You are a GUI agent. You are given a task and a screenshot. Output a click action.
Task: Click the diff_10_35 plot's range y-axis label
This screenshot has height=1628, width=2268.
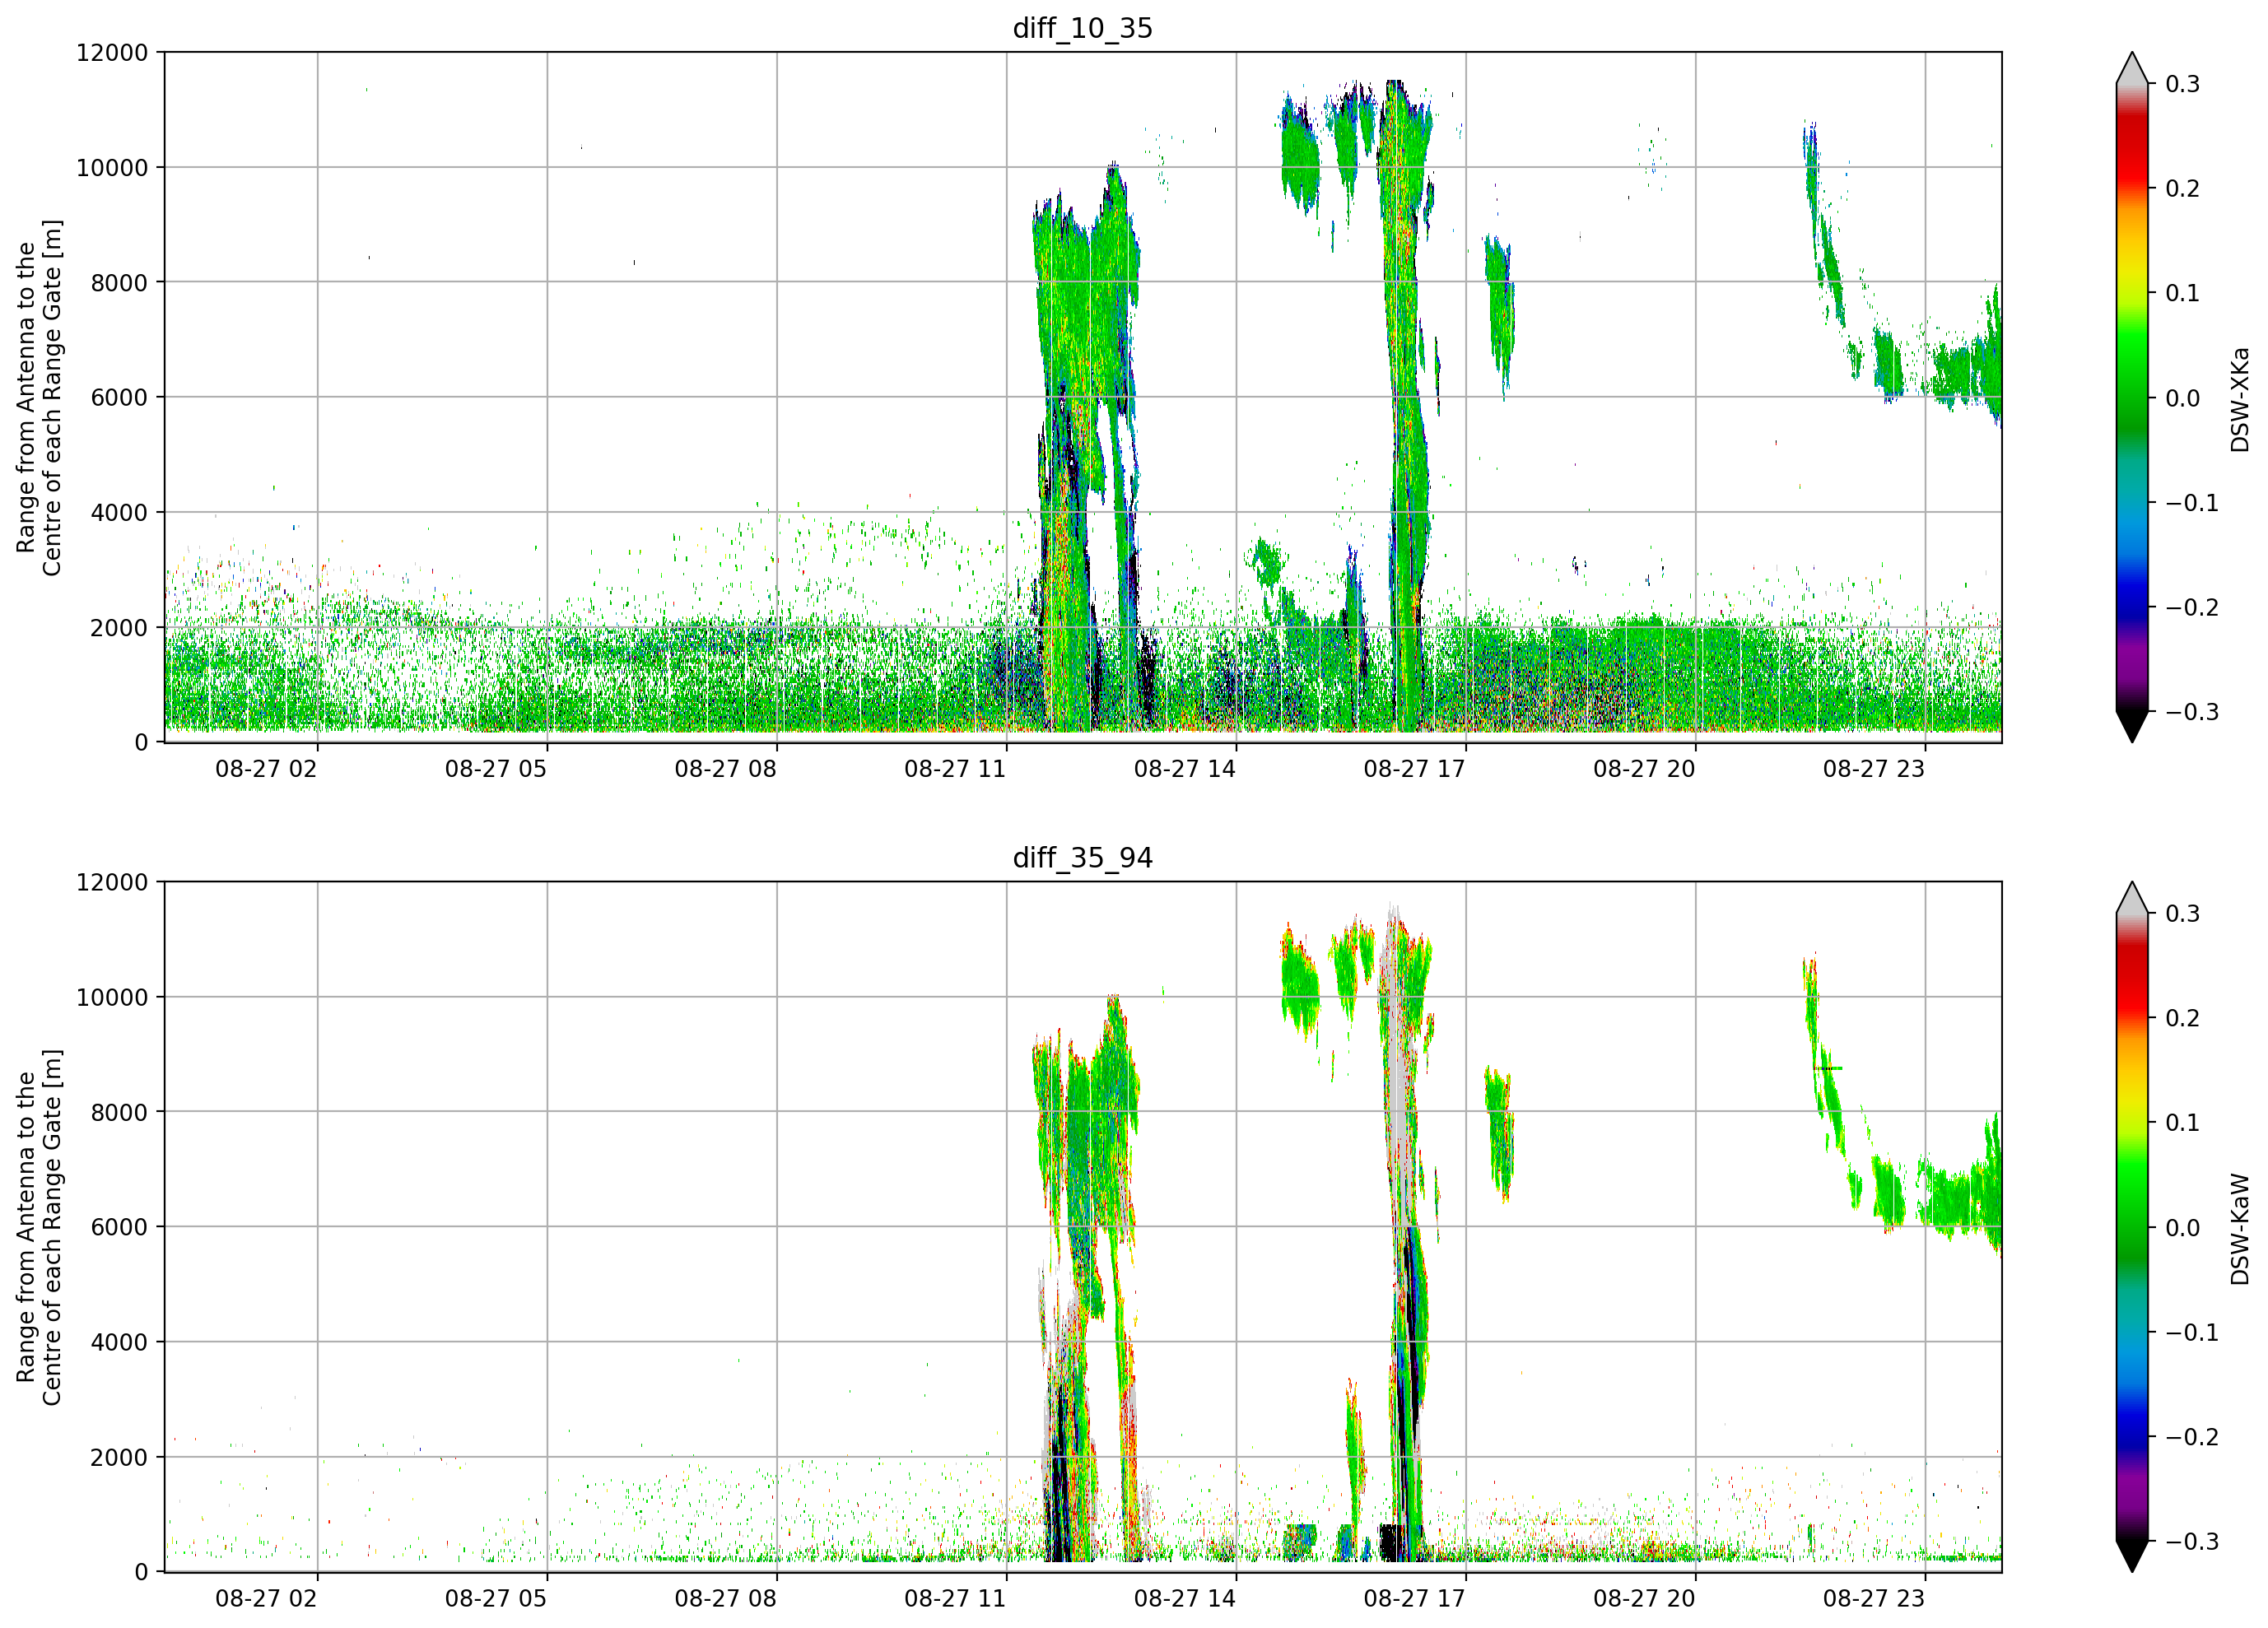click(39, 397)
